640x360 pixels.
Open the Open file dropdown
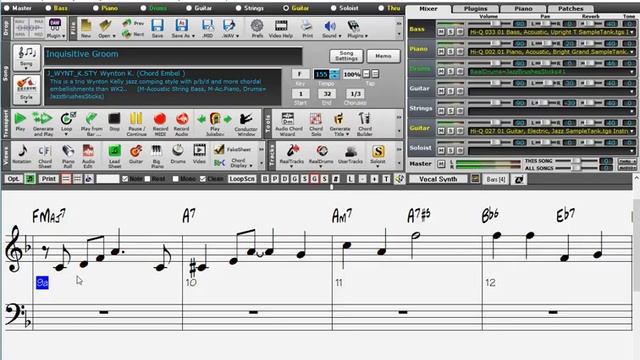(x=113, y=36)
